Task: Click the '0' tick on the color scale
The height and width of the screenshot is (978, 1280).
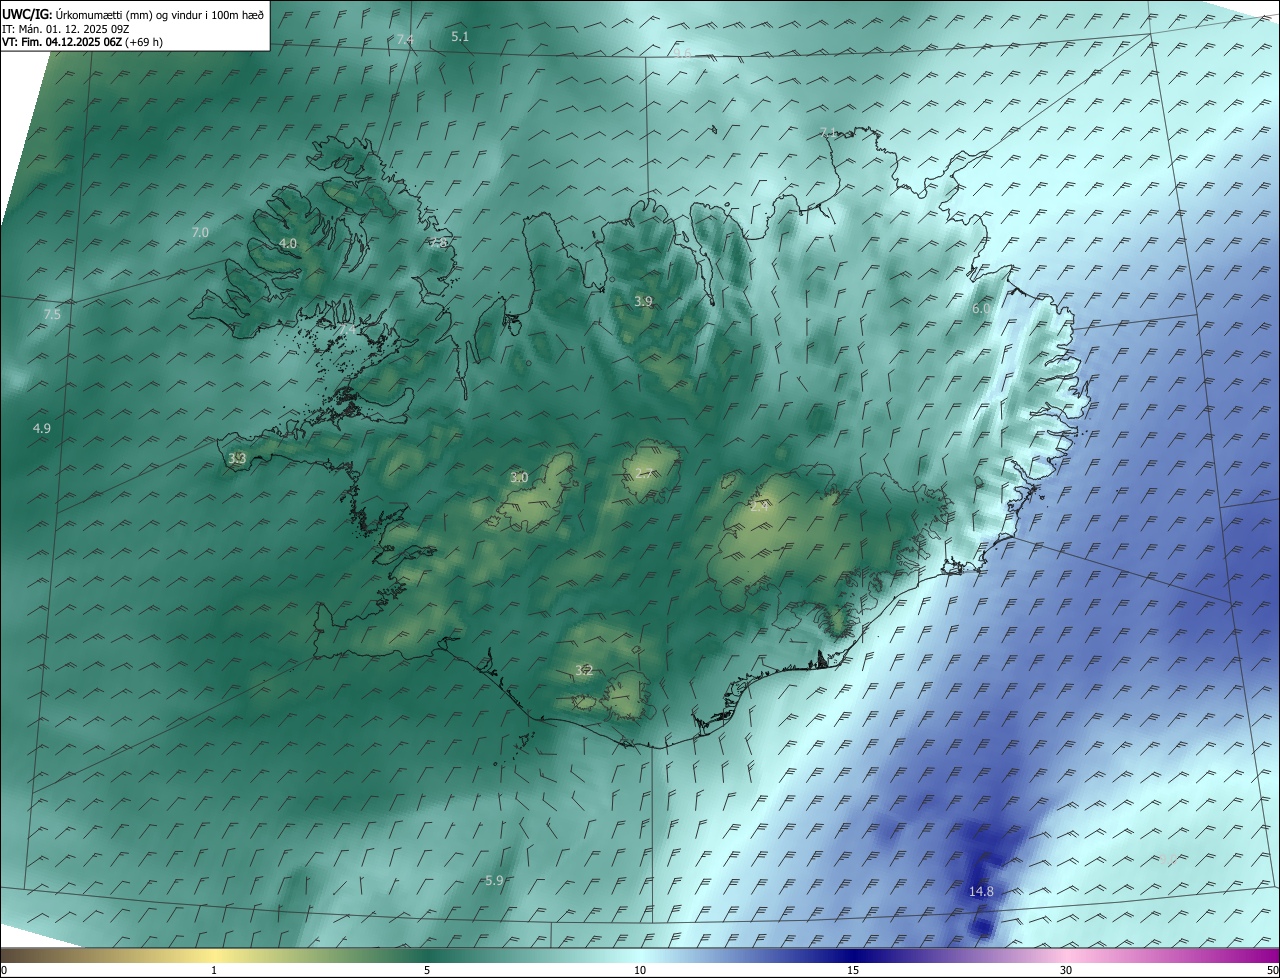Action: click(x=4, y=970)
